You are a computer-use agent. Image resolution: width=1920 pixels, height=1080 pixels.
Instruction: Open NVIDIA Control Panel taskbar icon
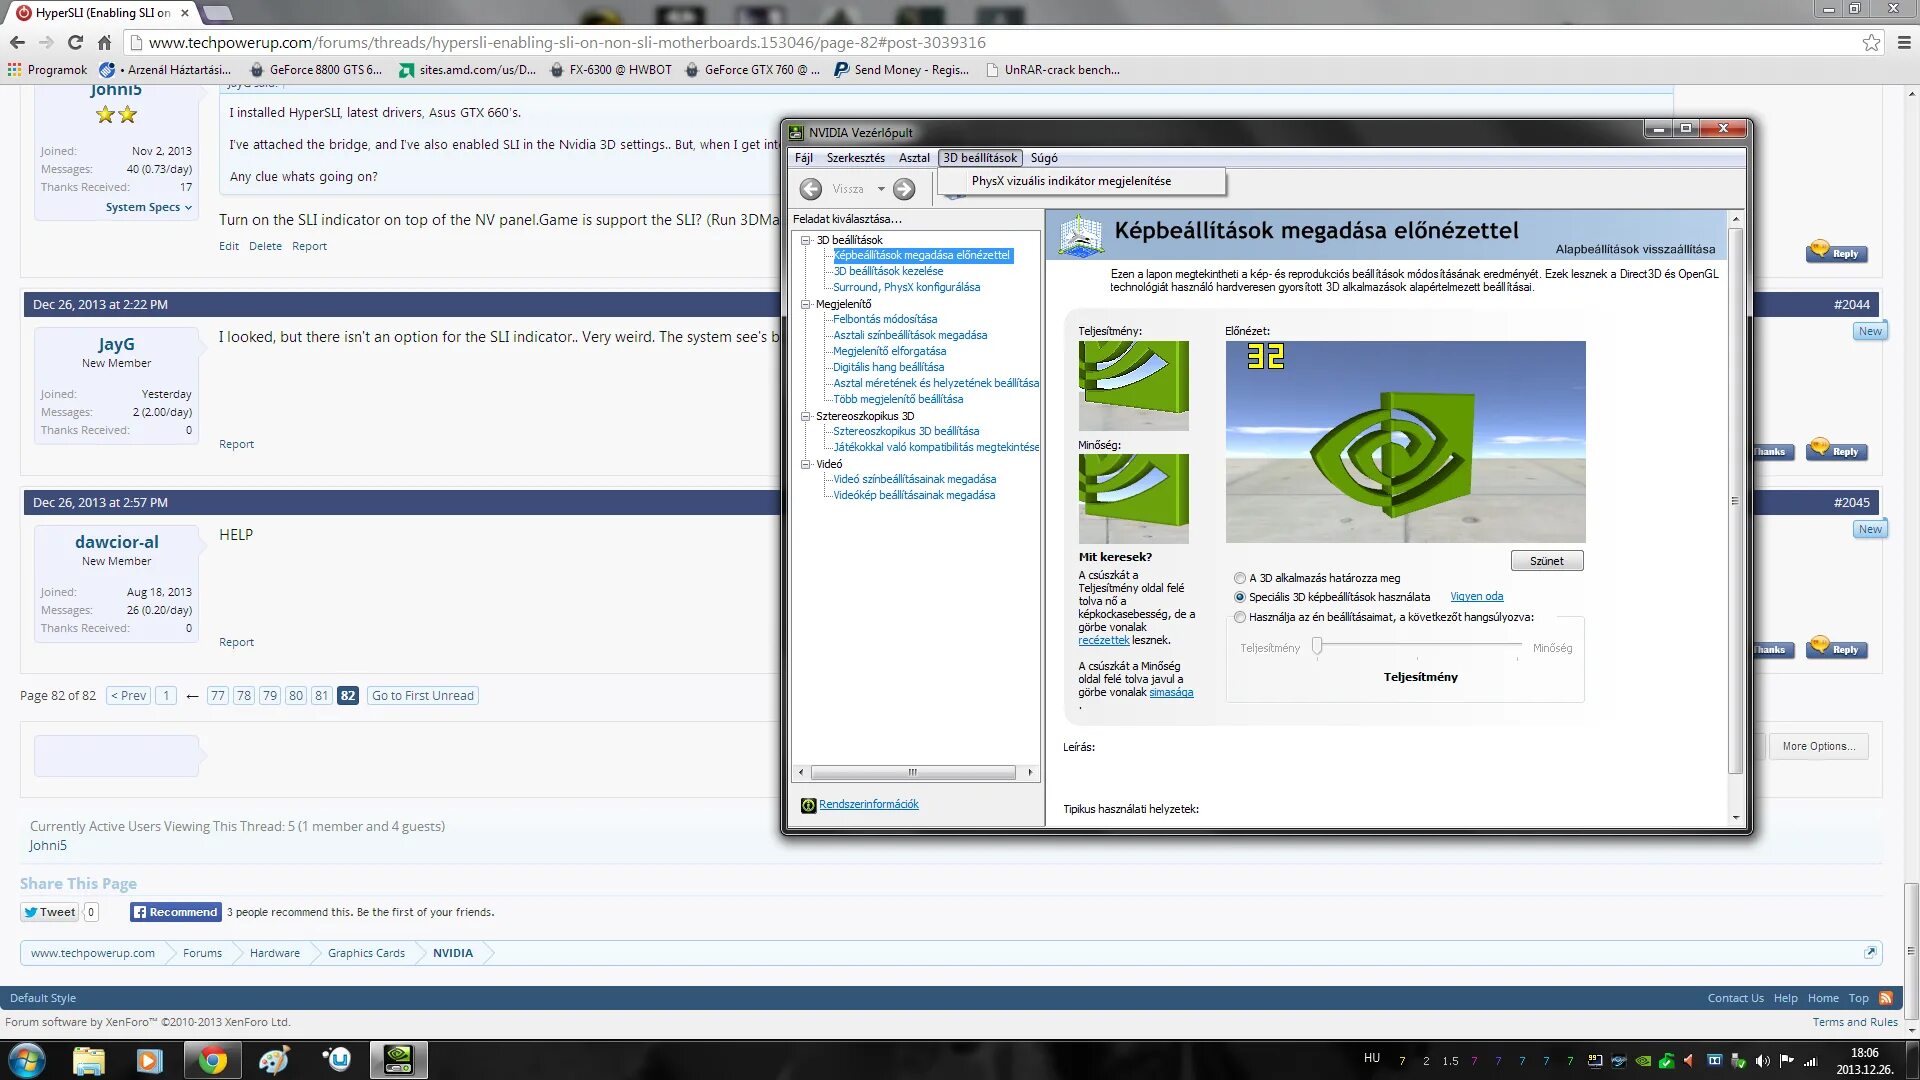pos(398,1059)
